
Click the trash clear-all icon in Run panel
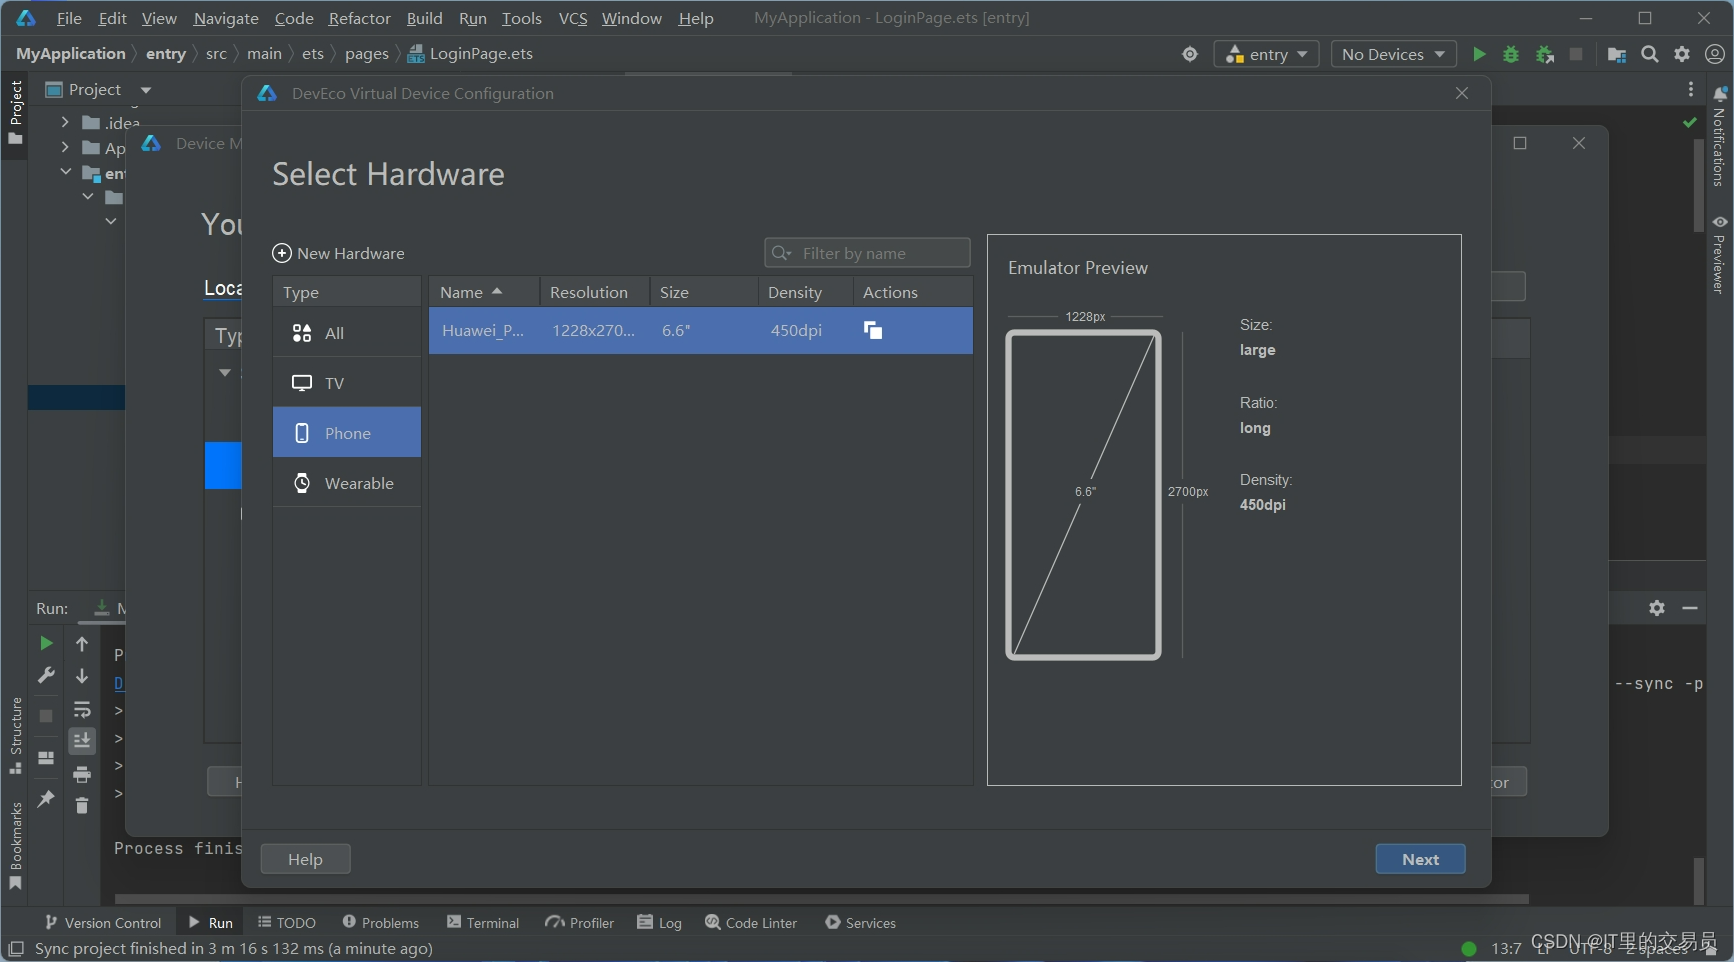click(x=82, y=805)
